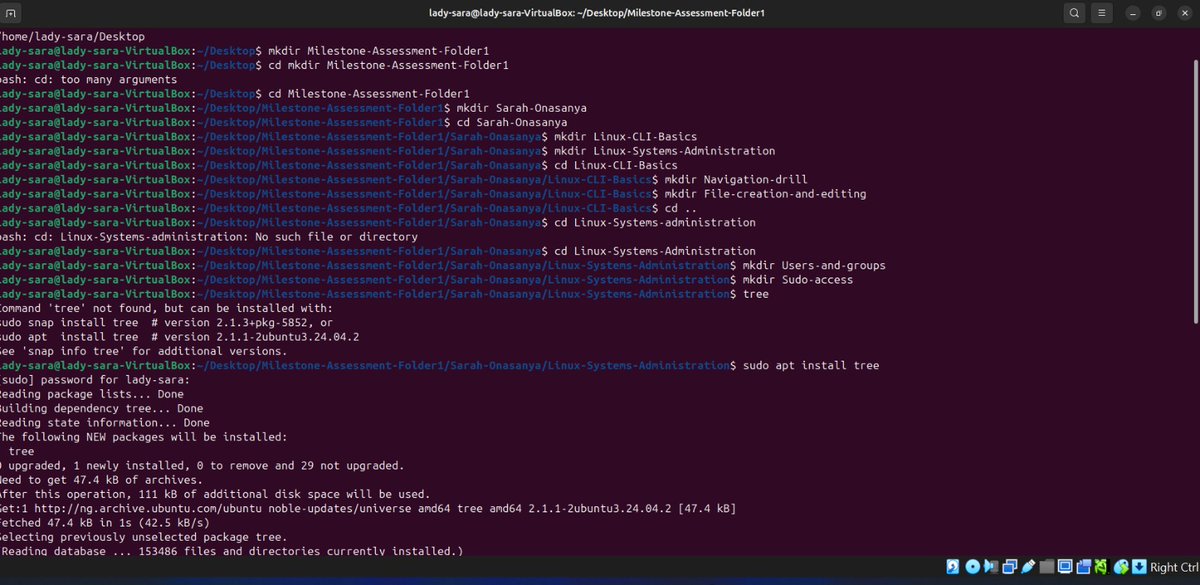
Task: Click the 'Building dependency tree... Done' line
Action: (101, 409)
